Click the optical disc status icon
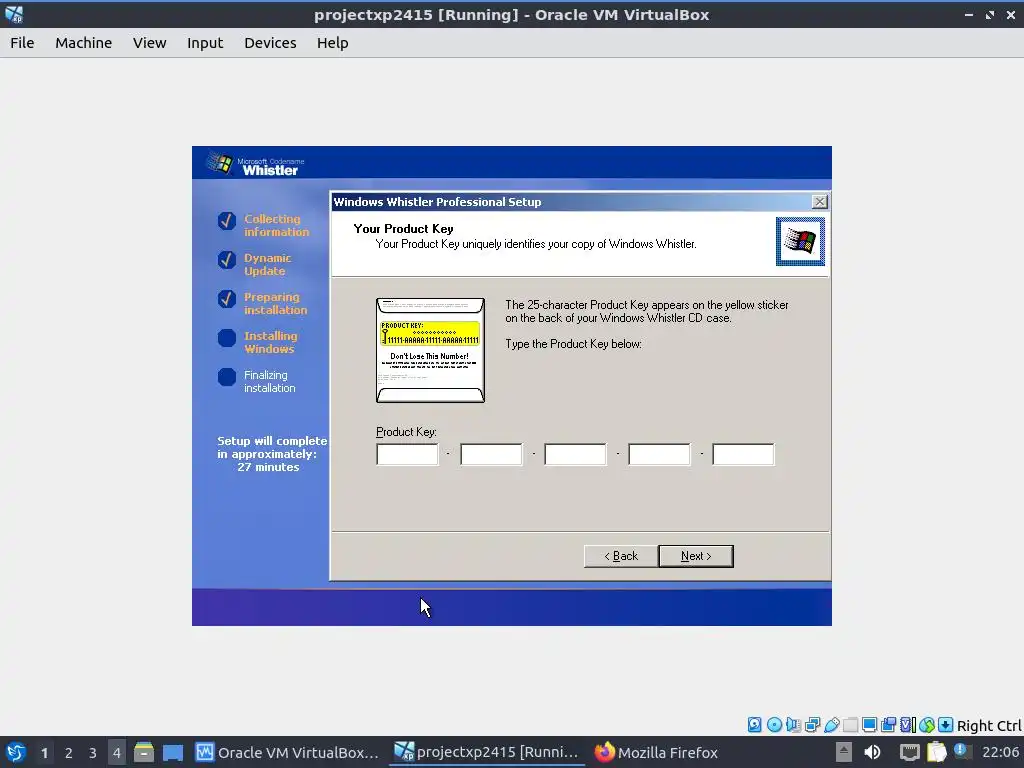 coord(775,724)
